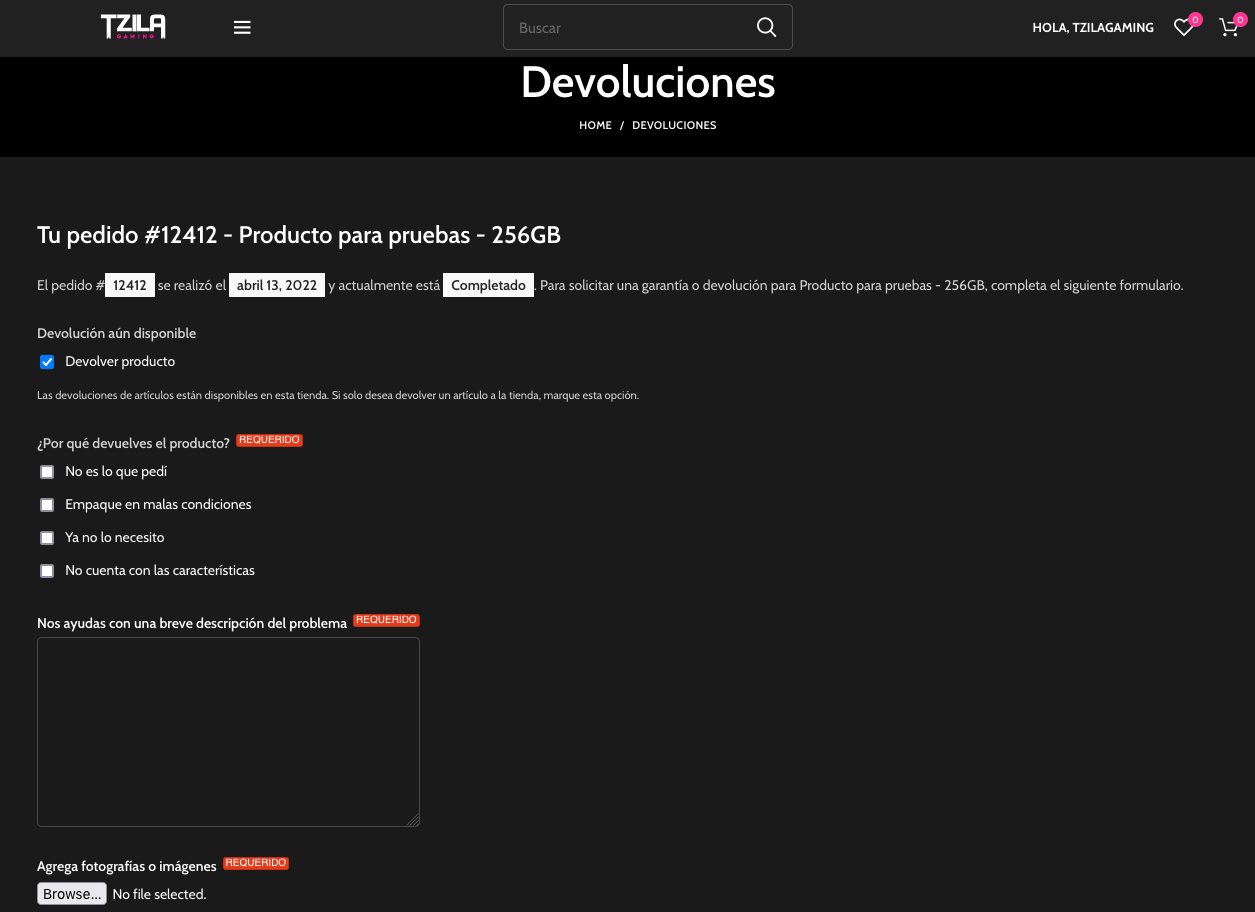Click the Tzila Gaming logo
Screen dimensions: 1255x912
coord(133,27)
